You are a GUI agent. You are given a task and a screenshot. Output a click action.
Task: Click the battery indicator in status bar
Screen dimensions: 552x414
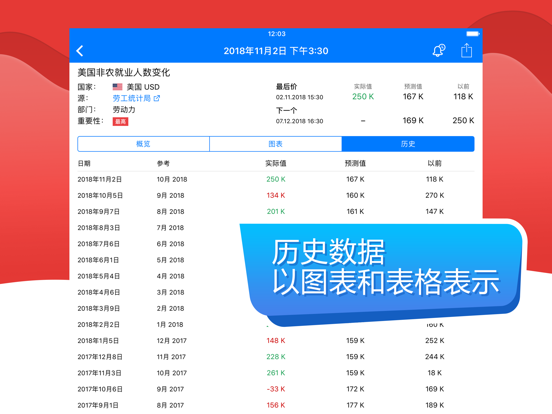point(472,34)
